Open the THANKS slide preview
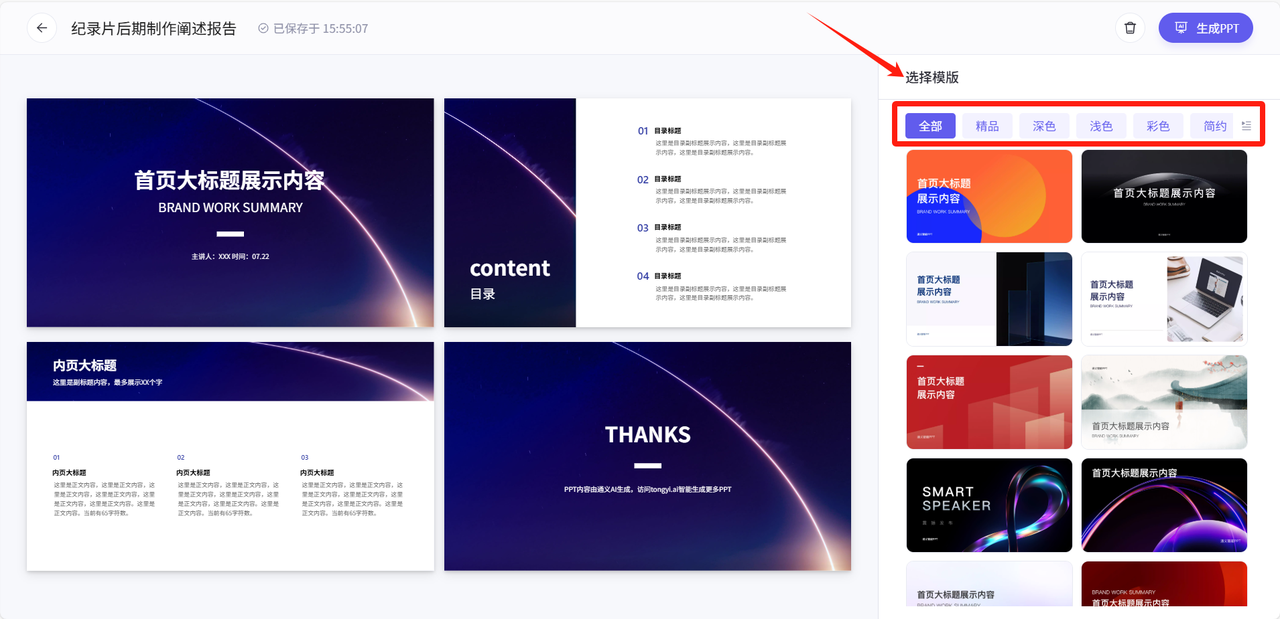The height and width of the screenshot is (619, 1280). click(x=647, y=456)
